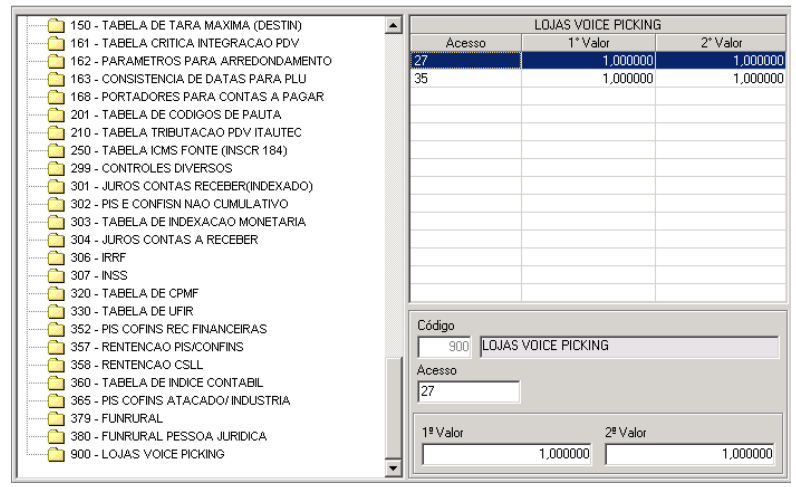Select 380 - FUNRURAL PESSOA JURIDICA
The image size is (796, 487).
(x=169, y=436)
